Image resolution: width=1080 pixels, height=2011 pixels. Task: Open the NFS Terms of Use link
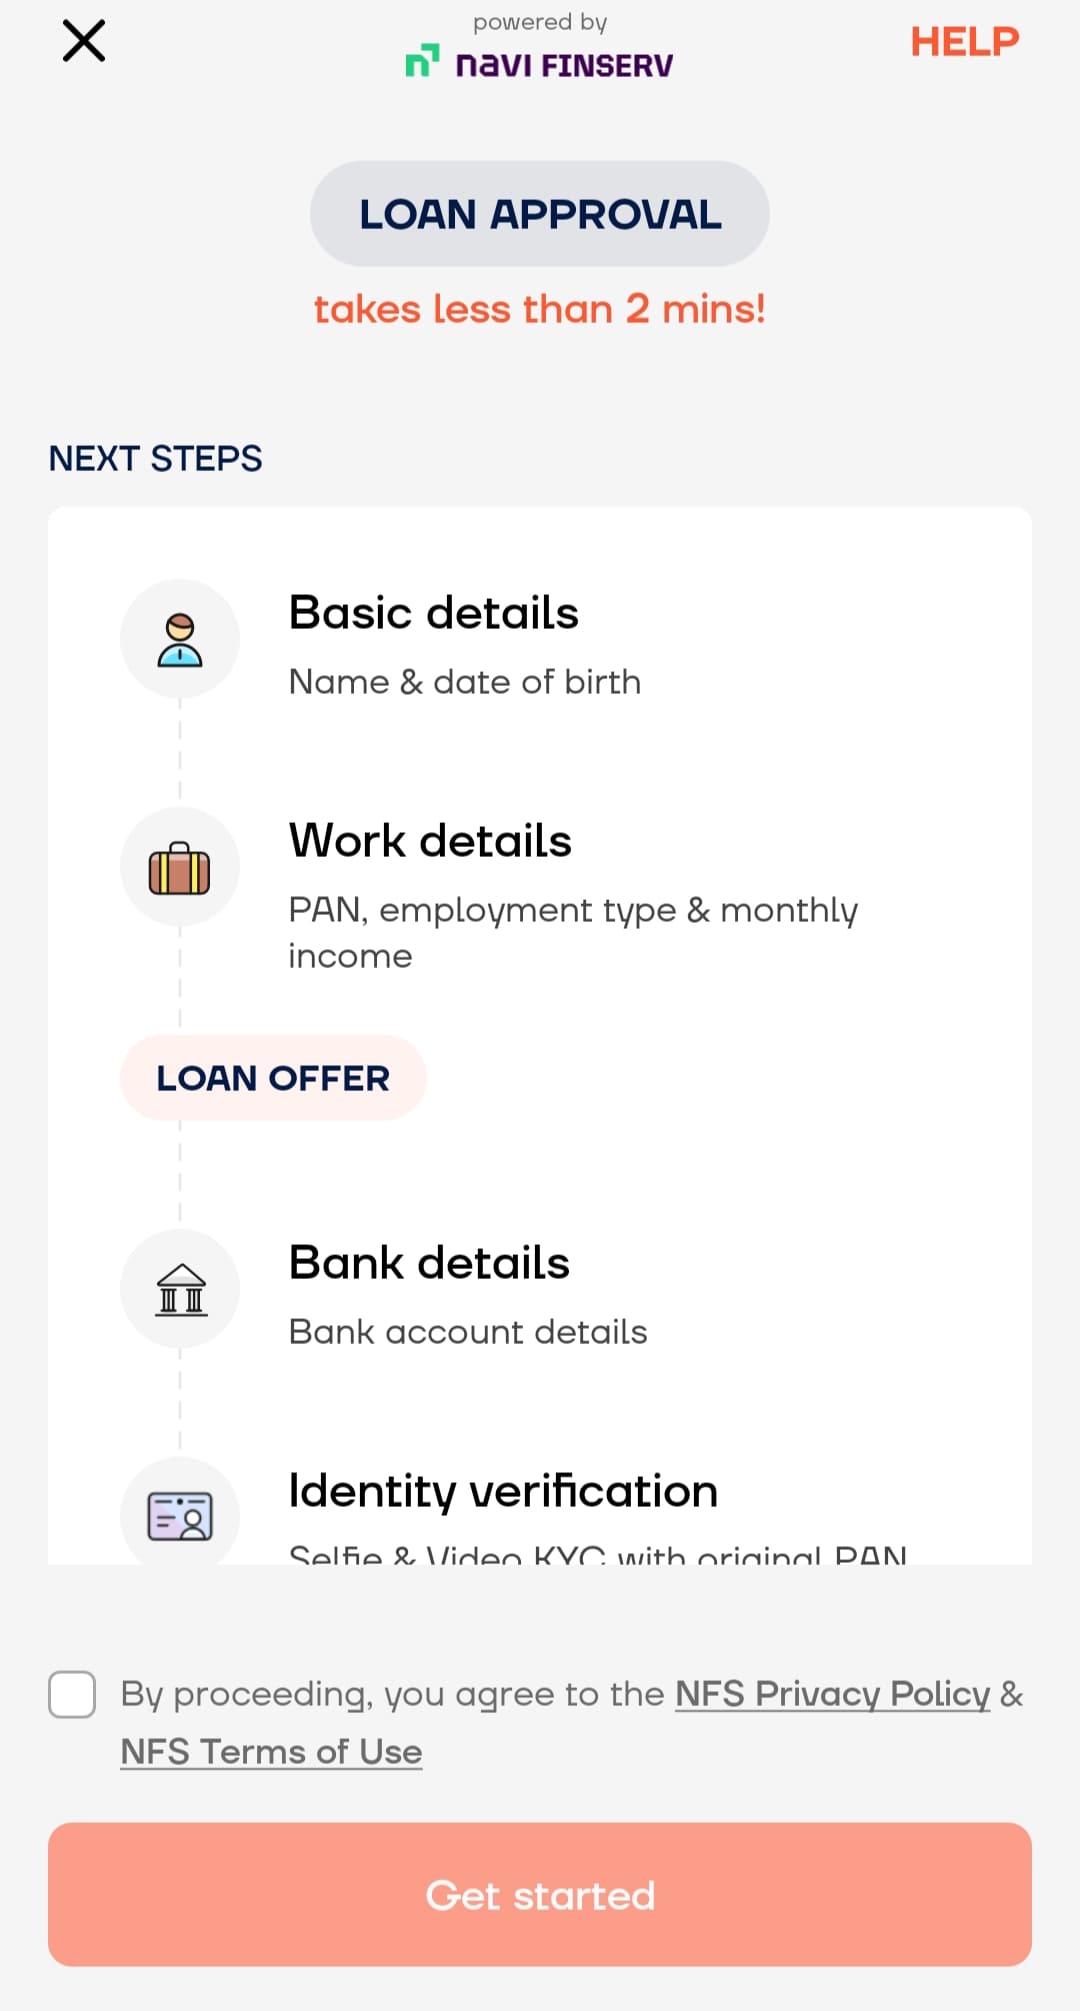click(271, 1752)
